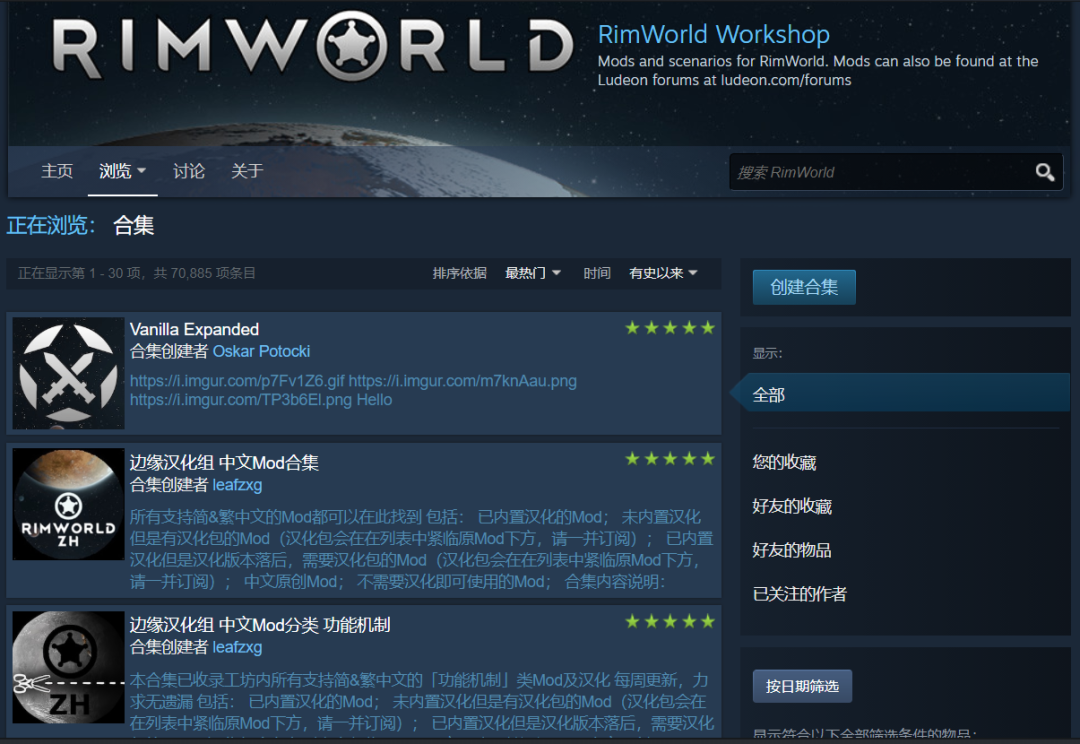Open the scissors ZH collection thumbnail
The width and height of the screenshot is (1080, 744).
pyautogui.click(x=68, y=667)
